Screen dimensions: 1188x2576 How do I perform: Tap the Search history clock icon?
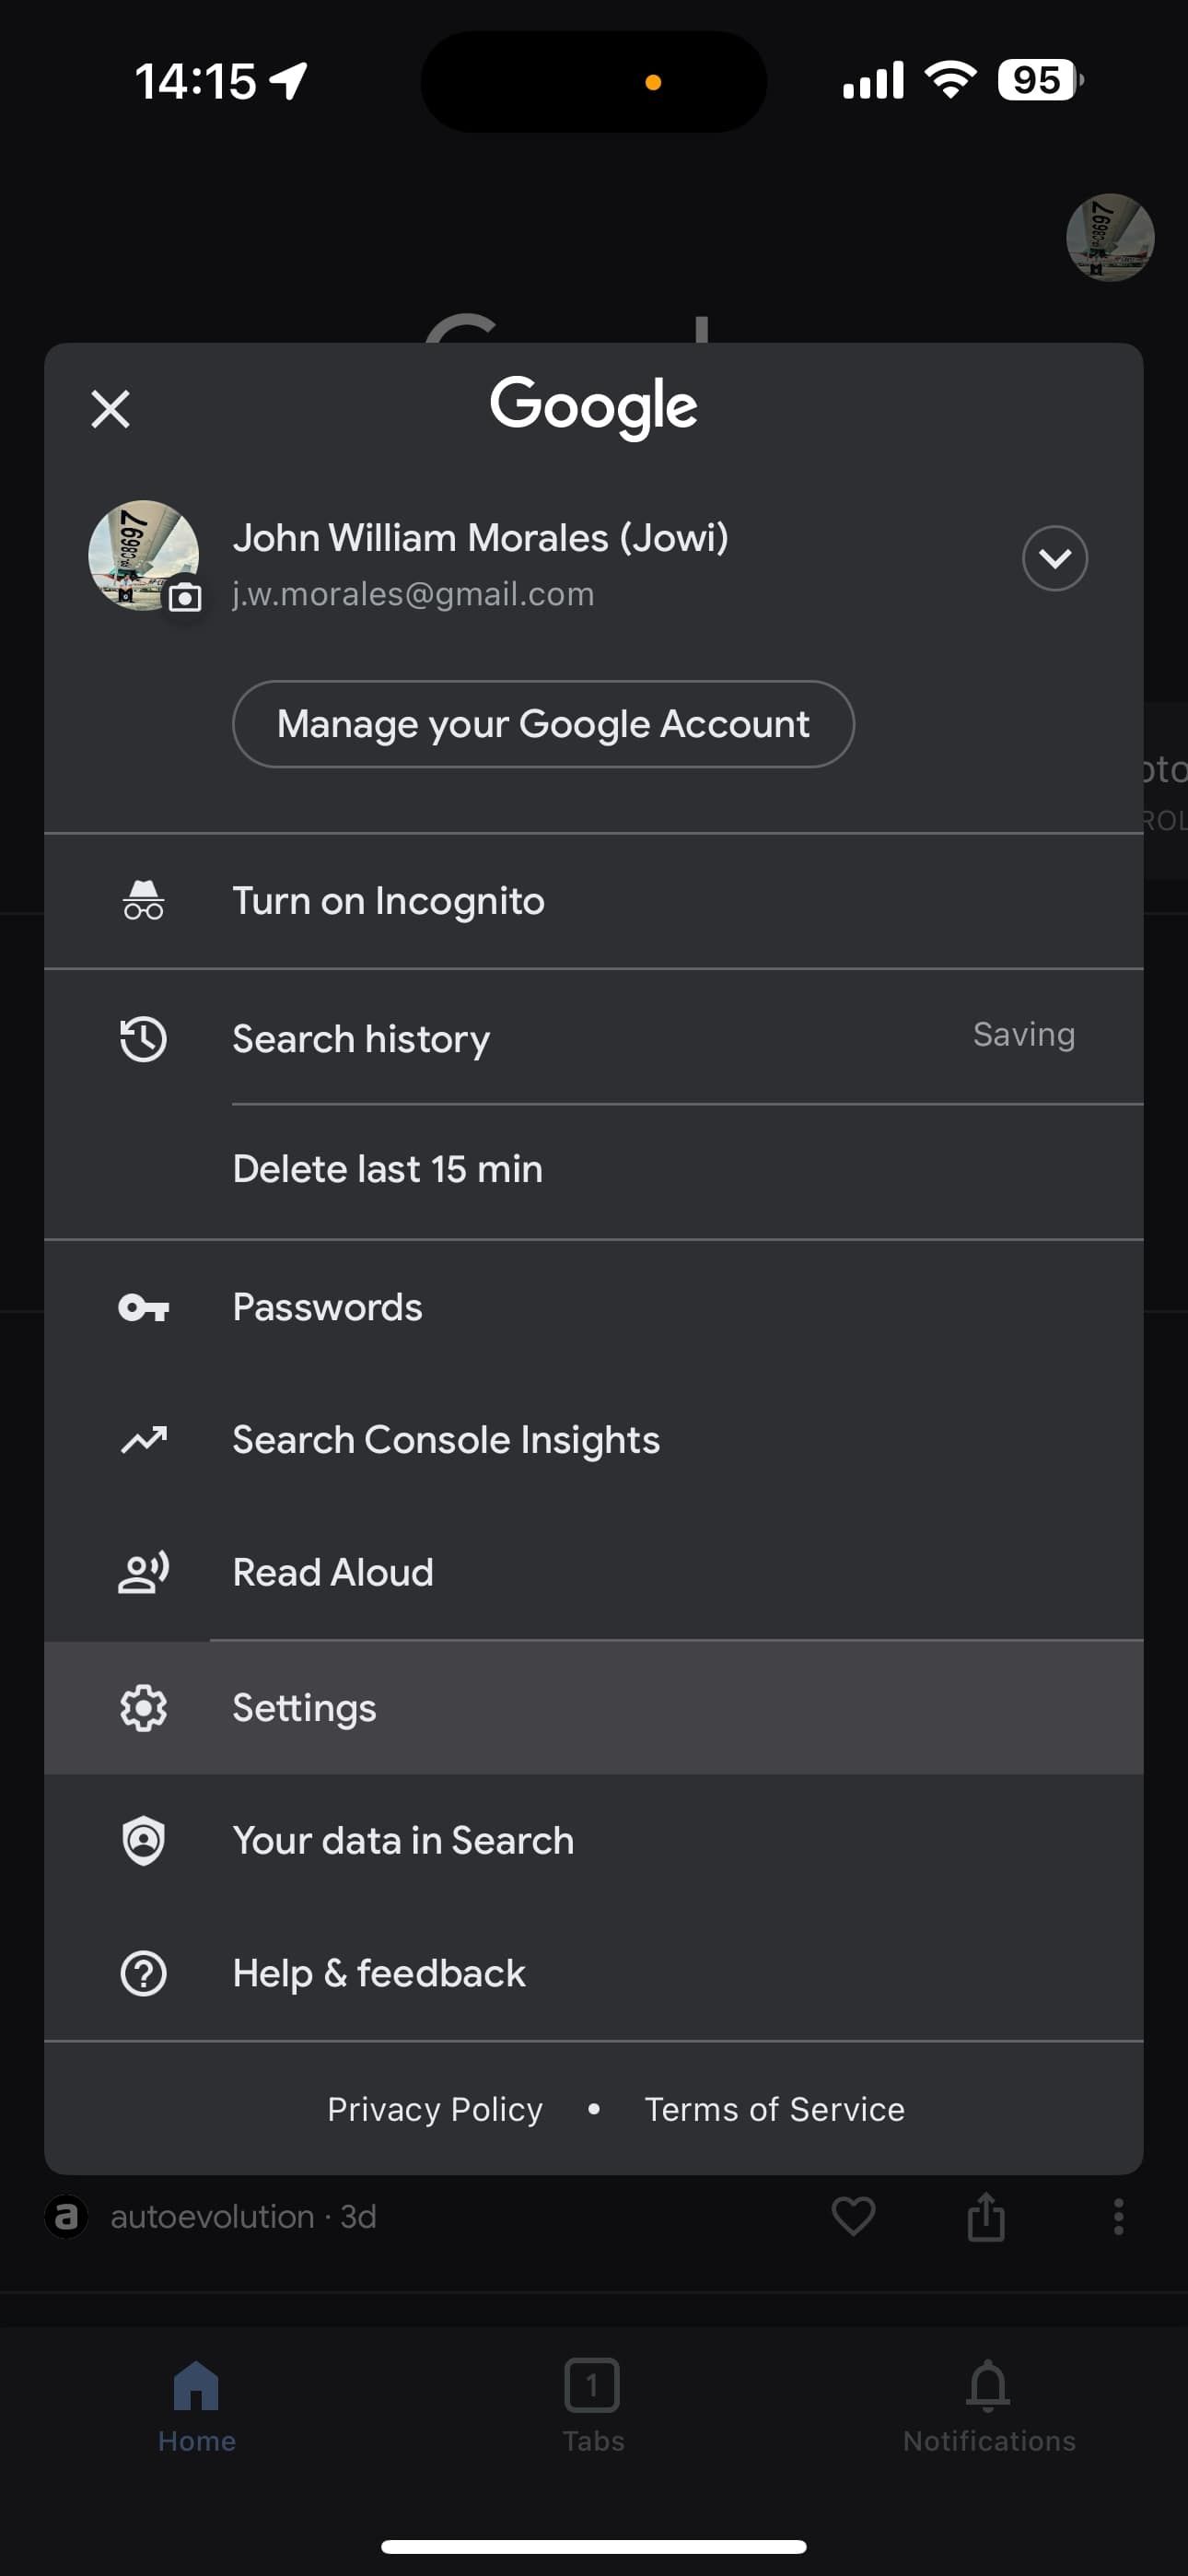143,1038
